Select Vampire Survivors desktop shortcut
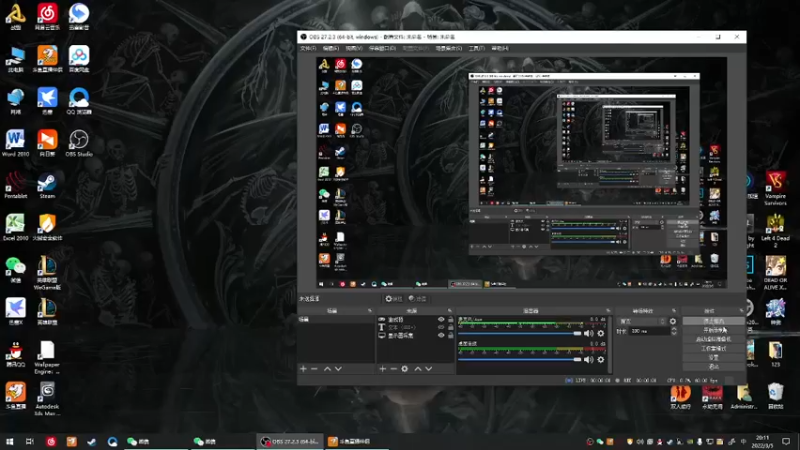The height and width of the screenshot is (450, 800). 775,188
